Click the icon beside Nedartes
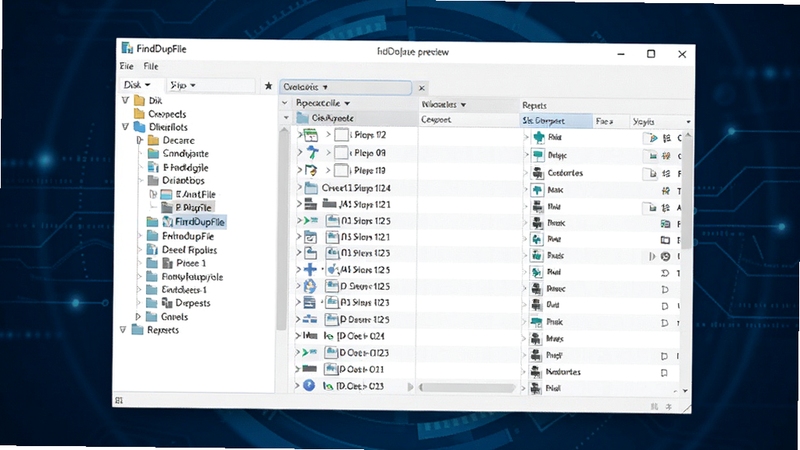The image size is (800, 450). pyautogui.click(x=536, y=371)
